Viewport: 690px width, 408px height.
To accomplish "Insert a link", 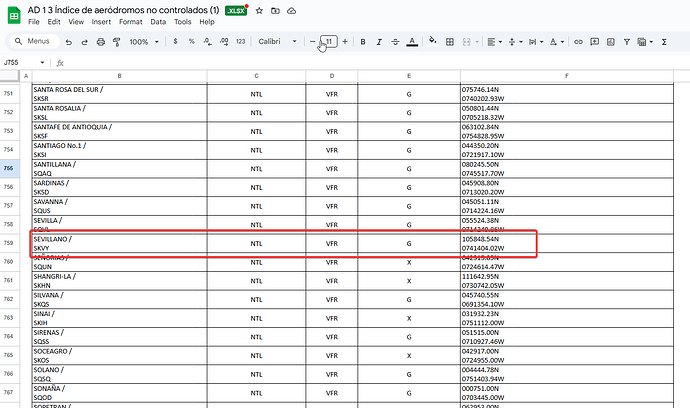I will [578, 42].
